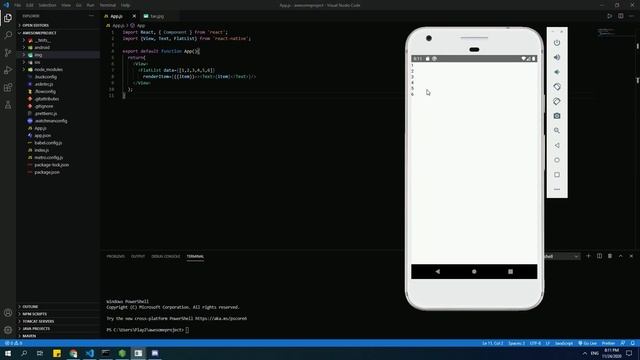640x360 pixels.
Task: Rotate emulator left
Action: tap(557, 87)
